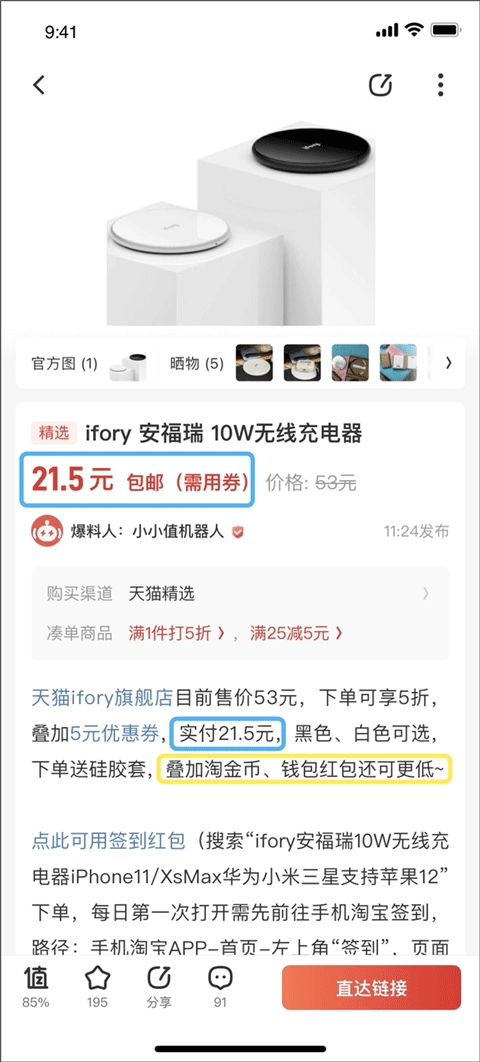Tap the 分享 share icon at bottom
Image resolution: width=480 pixels, height=1062 pixels.
pyautogui.click(x=159, y=979)
